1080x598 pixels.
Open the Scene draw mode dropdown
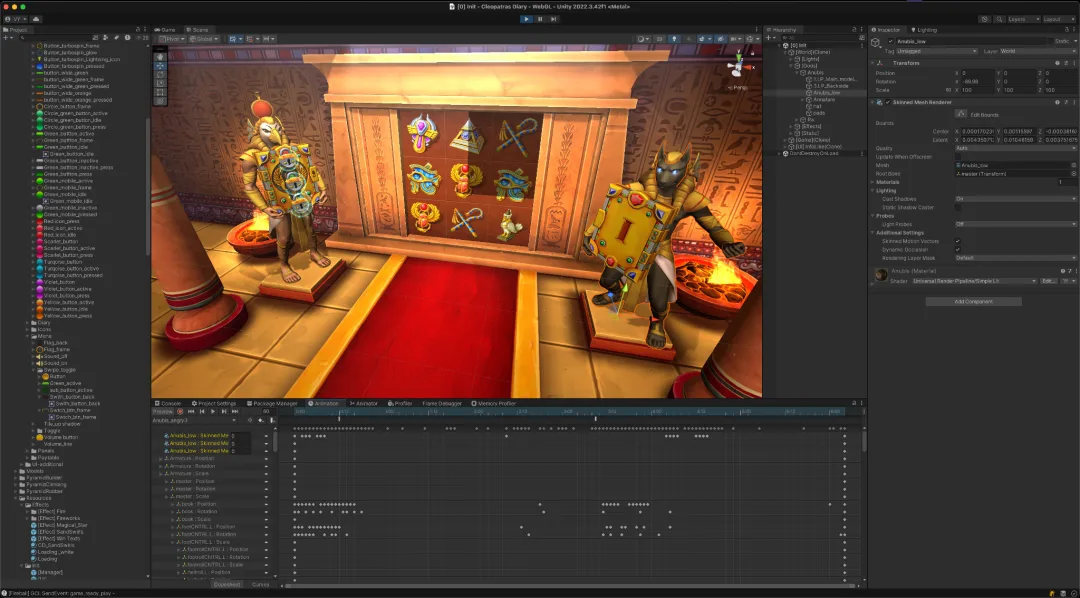[x=644, y=39]
